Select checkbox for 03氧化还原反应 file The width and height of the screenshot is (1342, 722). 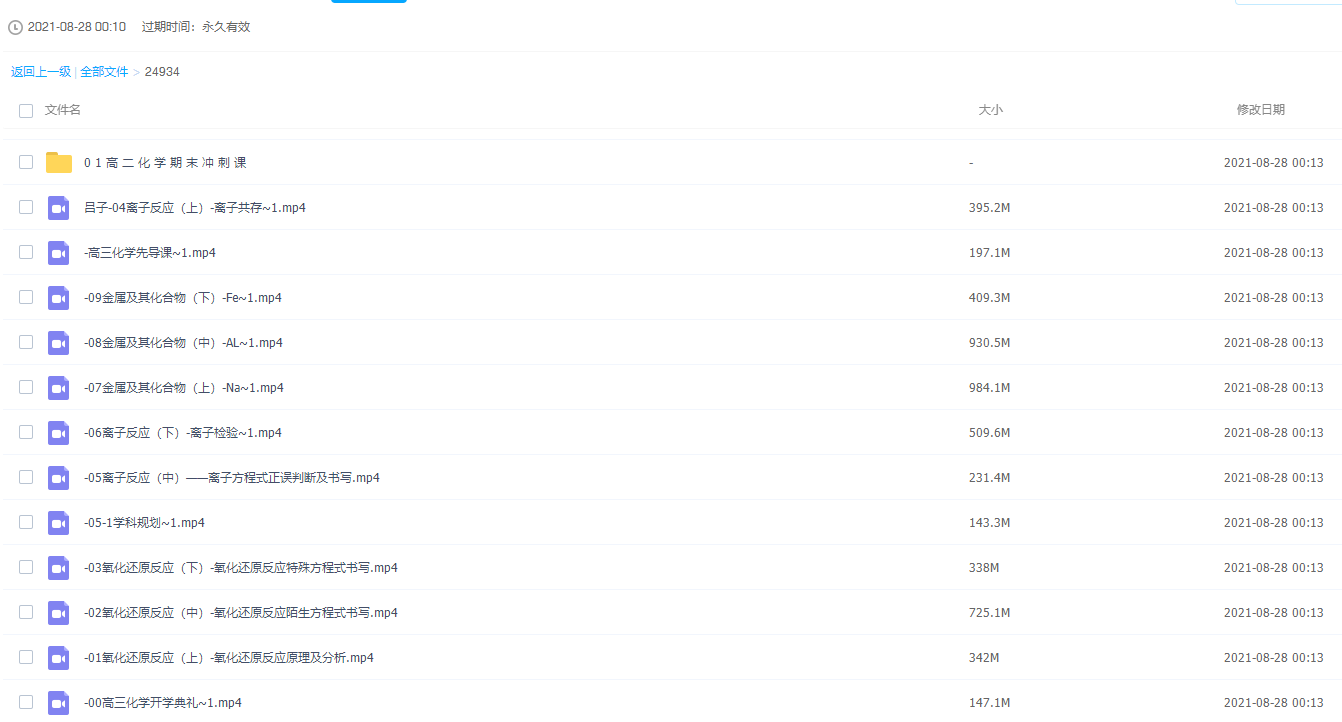click(x=26, y=568)
